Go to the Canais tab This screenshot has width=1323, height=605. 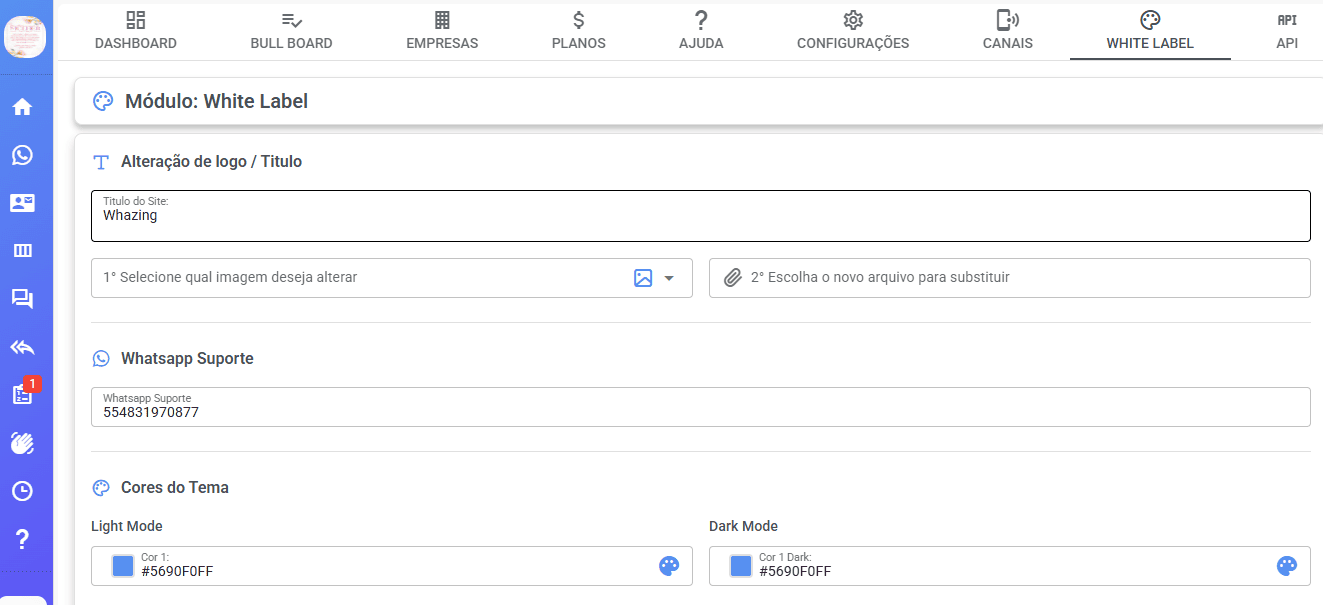1007,31
